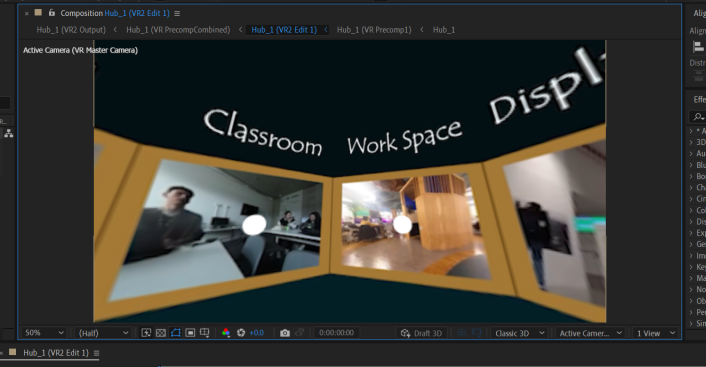
Task: Click arrow before the last Hub_1 breadcrumb
Action: pyautogui.click(x=422, y=30)
